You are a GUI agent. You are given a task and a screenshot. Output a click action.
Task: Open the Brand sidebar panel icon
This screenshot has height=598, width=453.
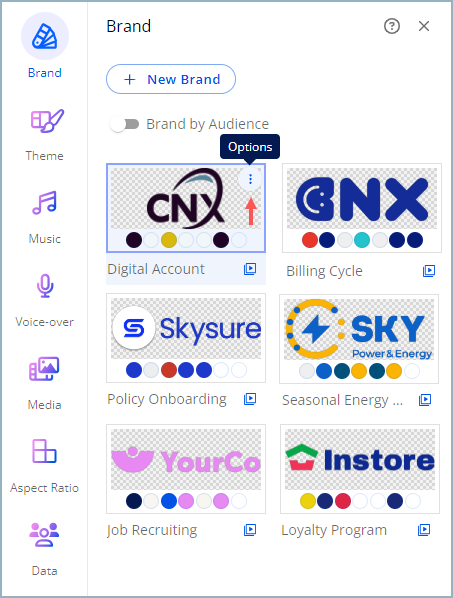coord(45,36)
